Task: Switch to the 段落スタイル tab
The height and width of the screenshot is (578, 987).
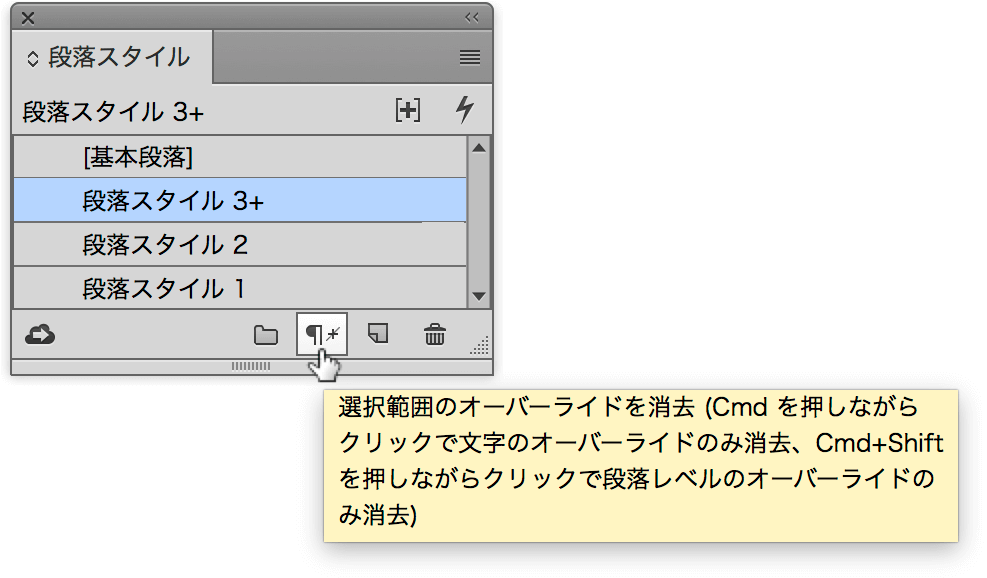Action: coord(112,57)
